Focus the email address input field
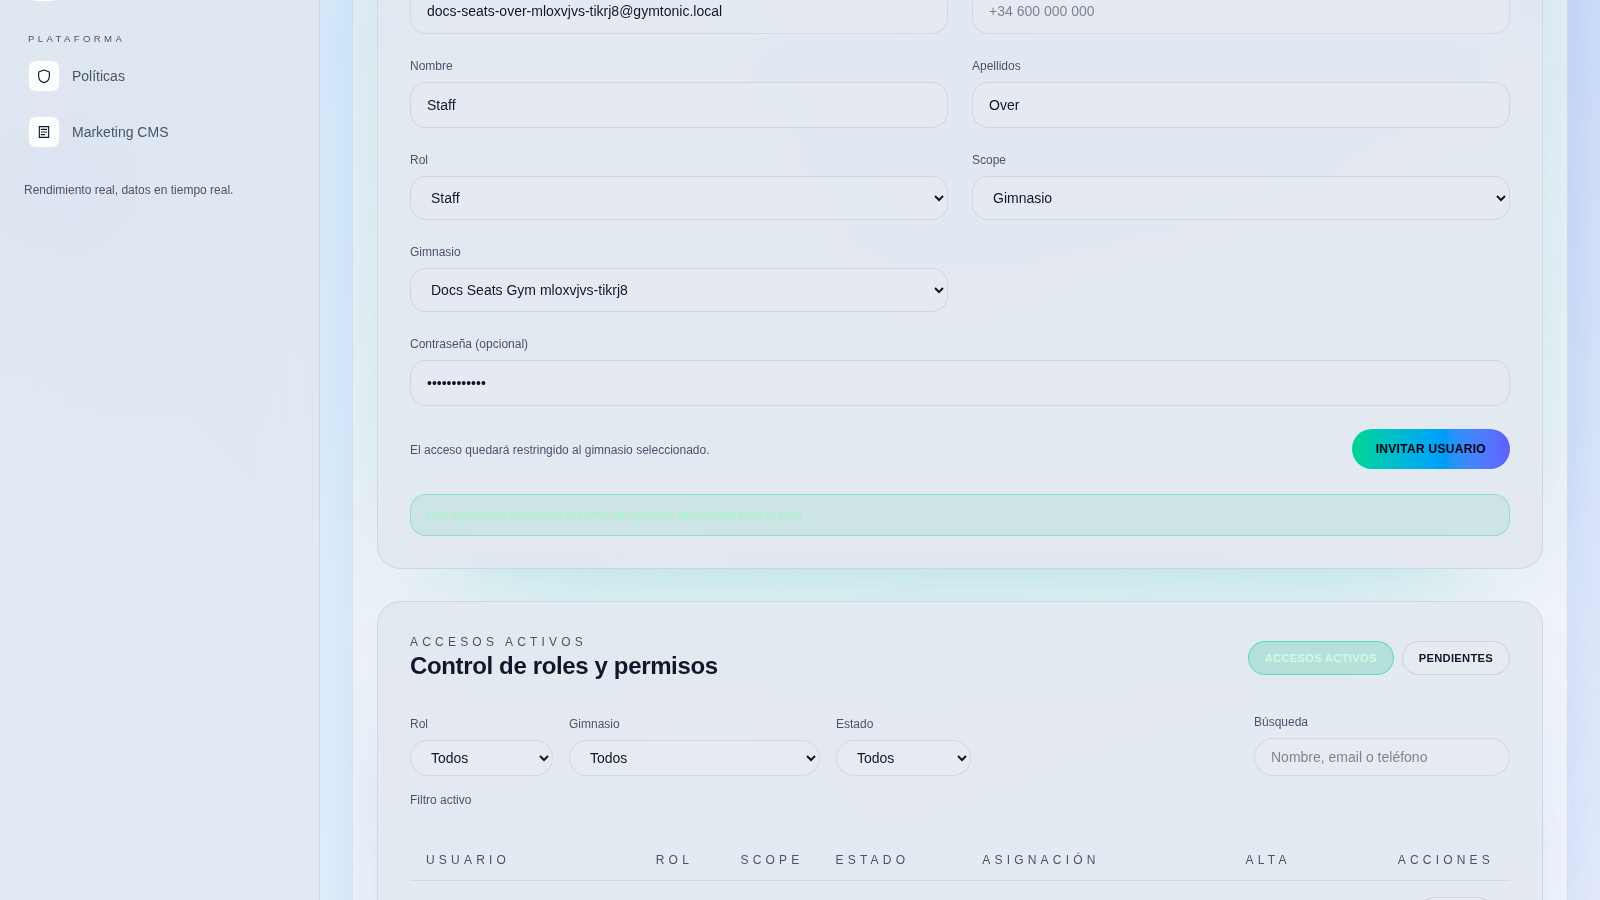Viewport: 1600px width, 900px height. [x=678, y=12]
